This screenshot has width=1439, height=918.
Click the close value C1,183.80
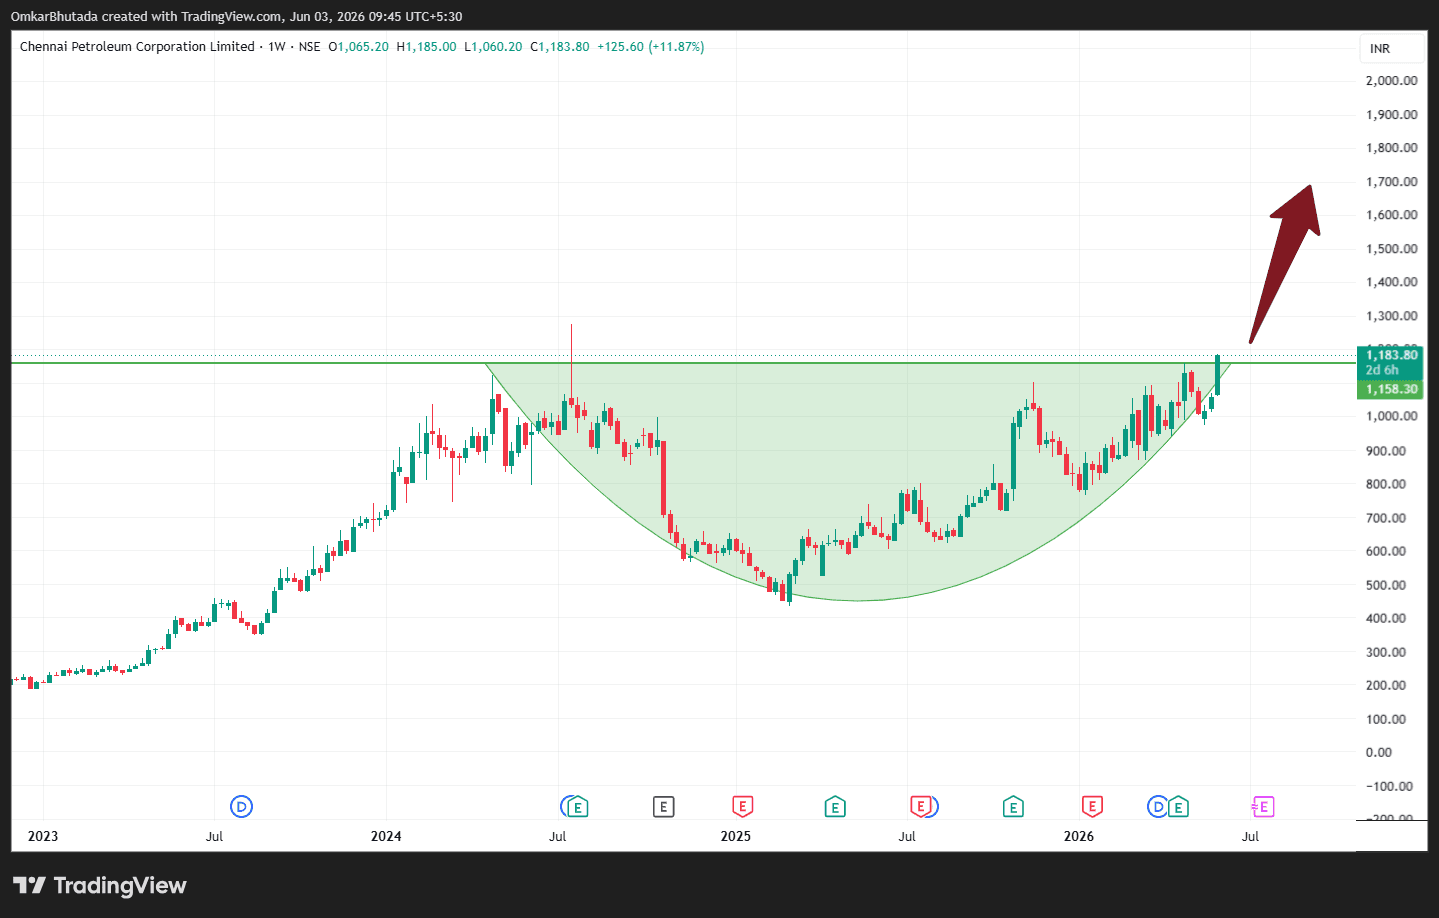click(560, 47)
